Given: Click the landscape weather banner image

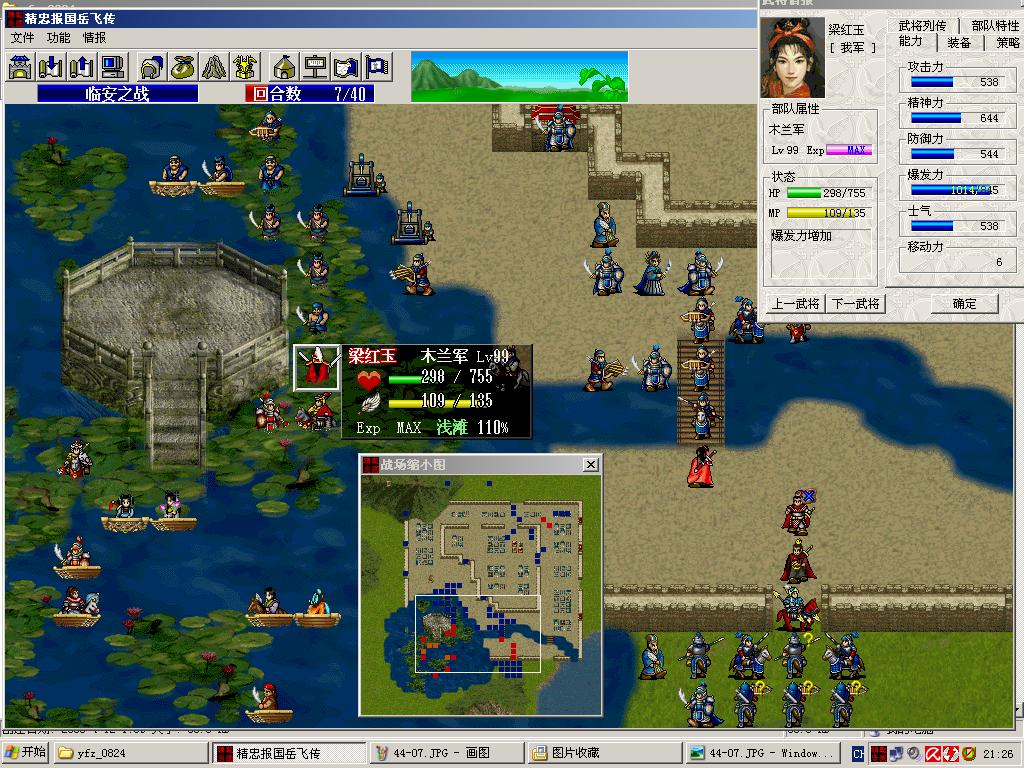Looking at the screenshot, I should click(519, 76).
